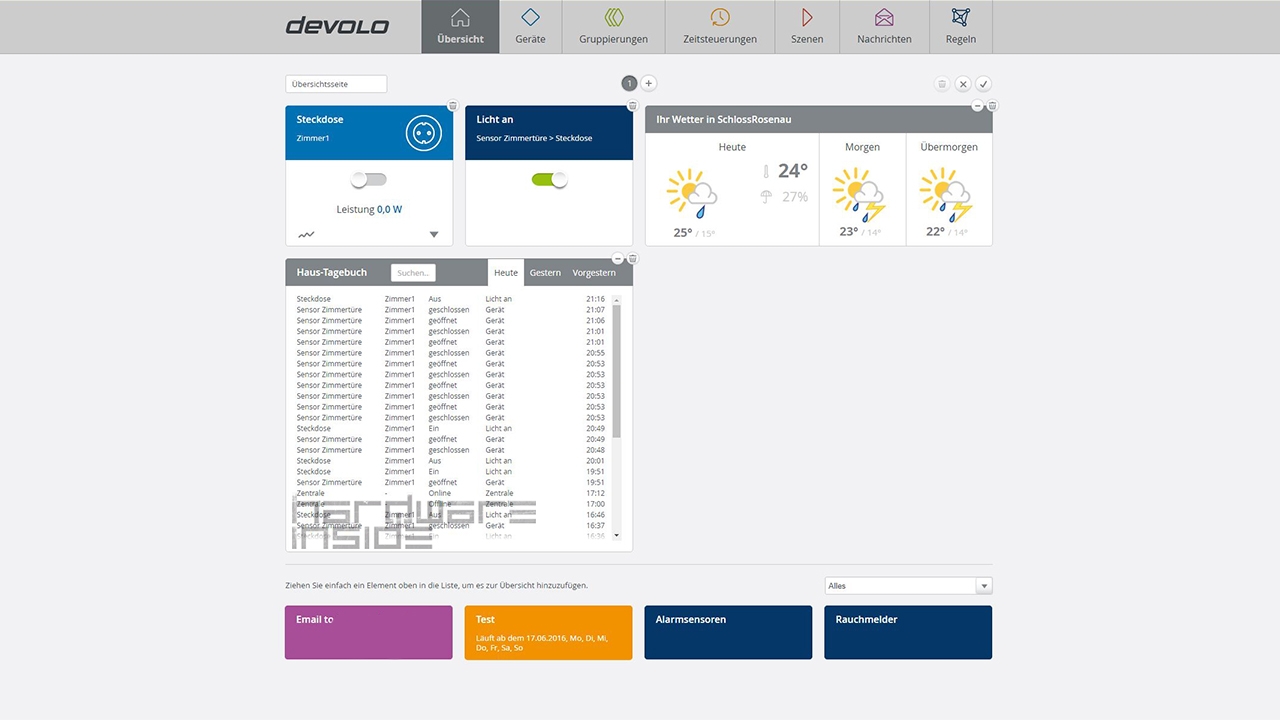Add a new dashboard page with plus
The width and height of the screenshot is (1280, 720).
[648, 84]
